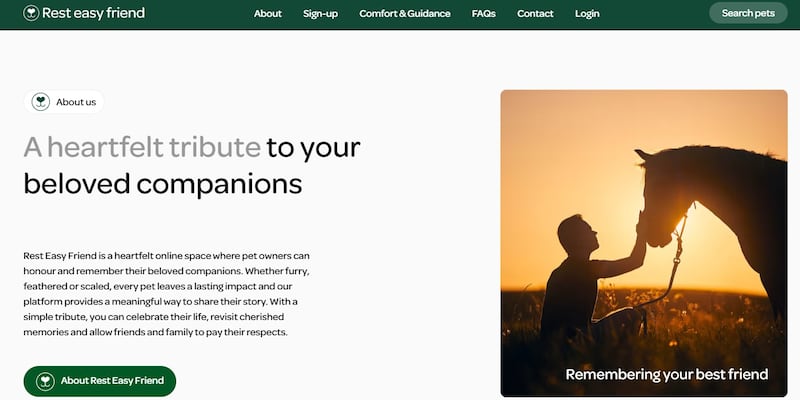The width and height of the screenshot is (800, 400).
Task: Click the About us badge label
Action: point(76,102)
